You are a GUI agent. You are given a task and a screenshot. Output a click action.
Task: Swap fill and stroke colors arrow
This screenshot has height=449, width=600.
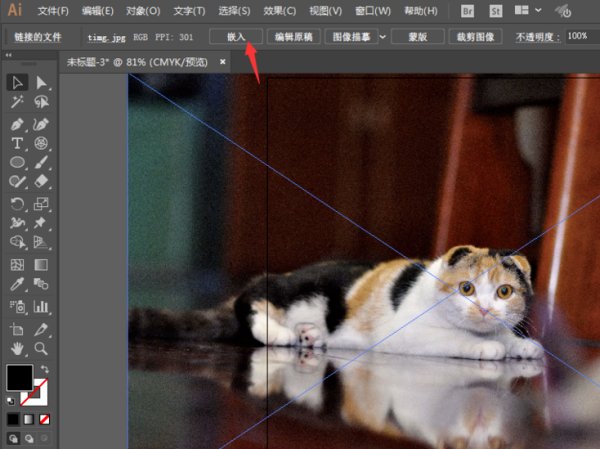(45, 369)
